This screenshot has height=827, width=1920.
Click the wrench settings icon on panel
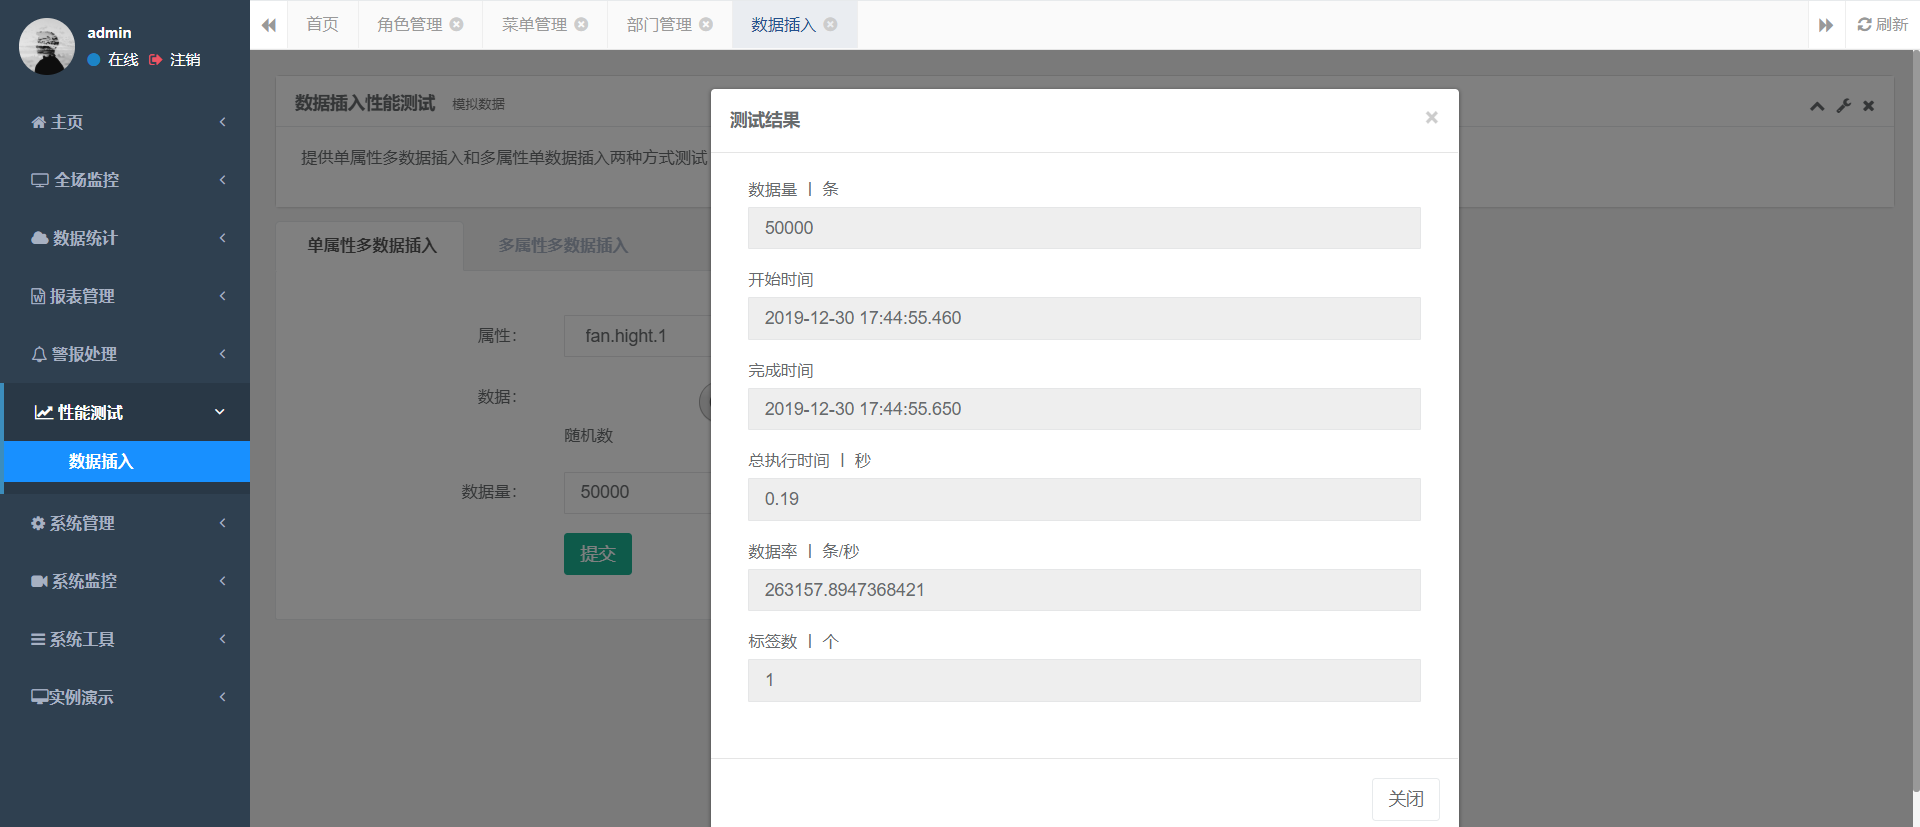1843,106
